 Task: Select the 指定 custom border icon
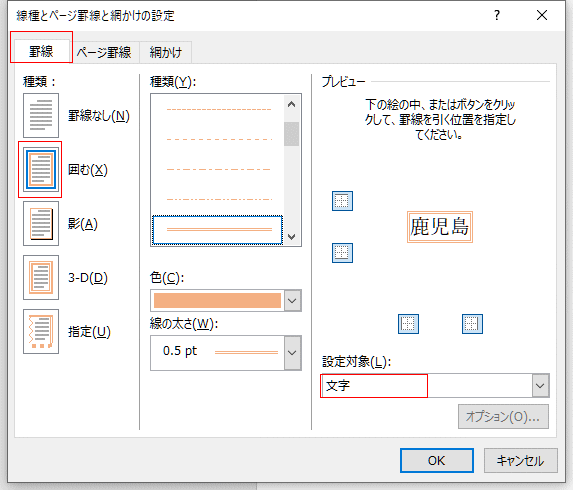[x=41, y=331]
